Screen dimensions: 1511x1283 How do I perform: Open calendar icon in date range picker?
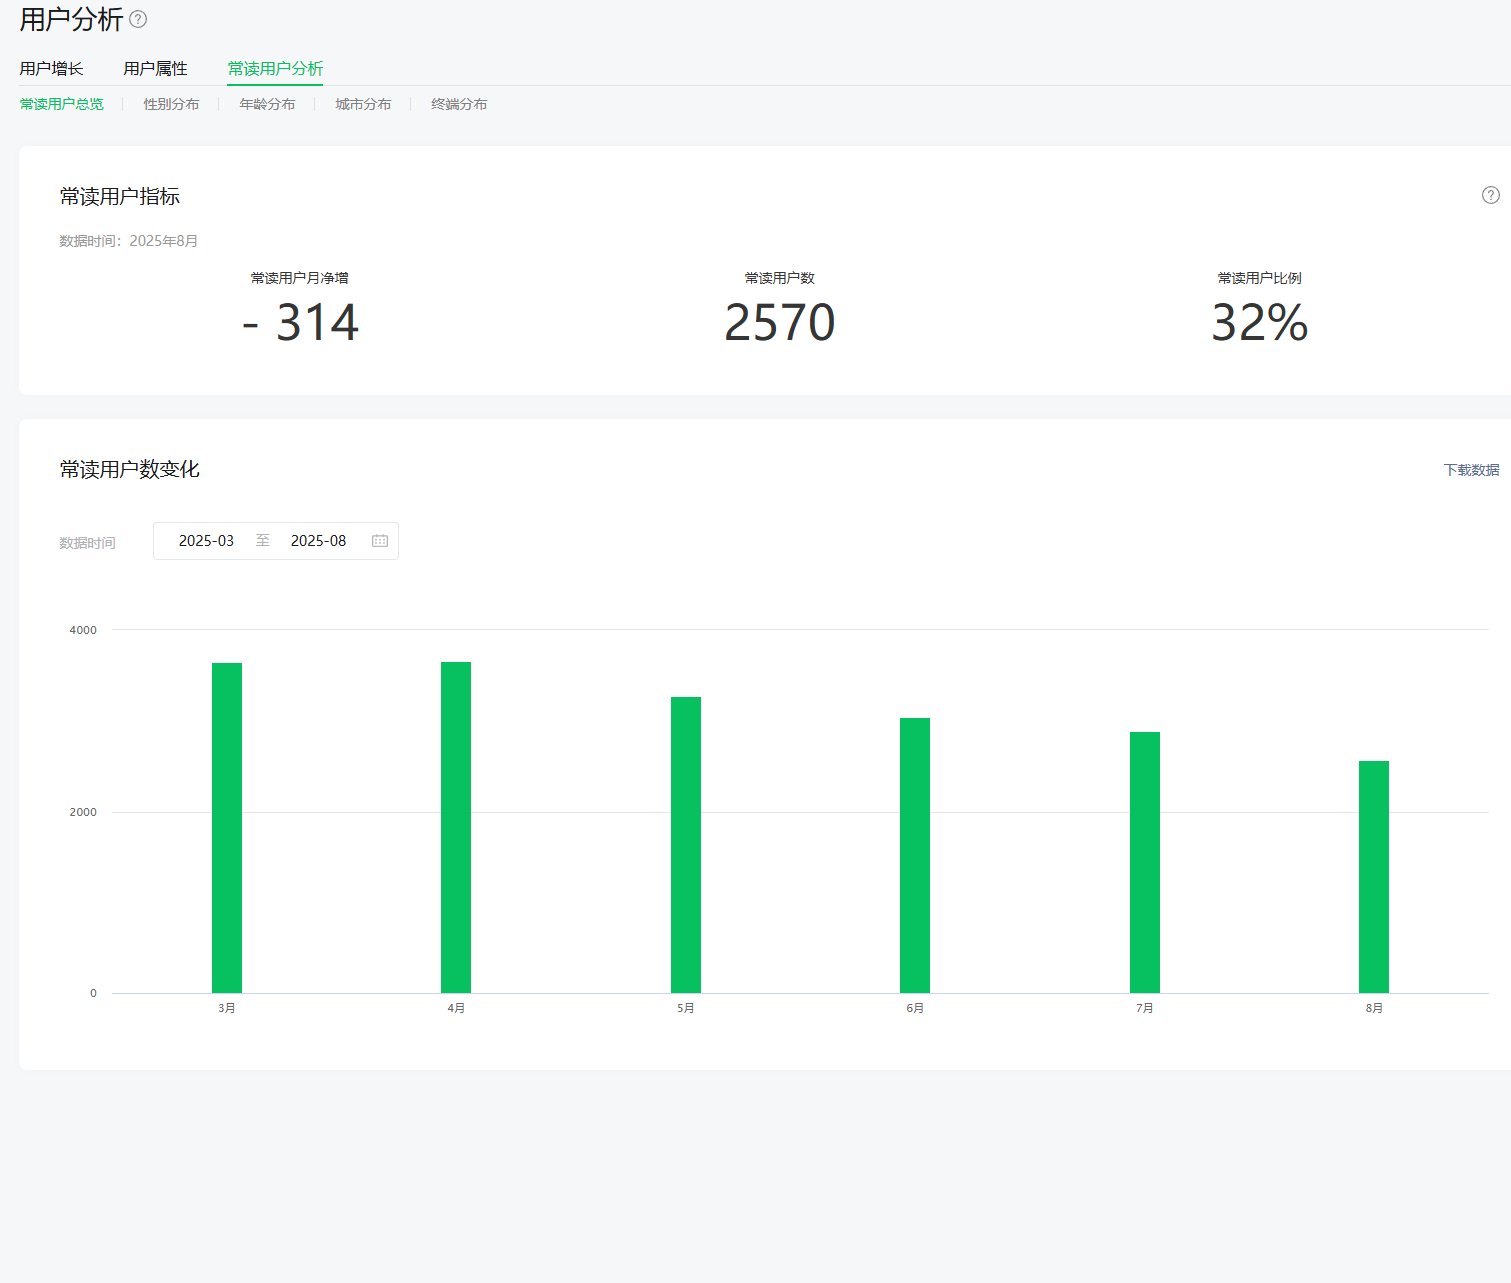click(380, 541)
